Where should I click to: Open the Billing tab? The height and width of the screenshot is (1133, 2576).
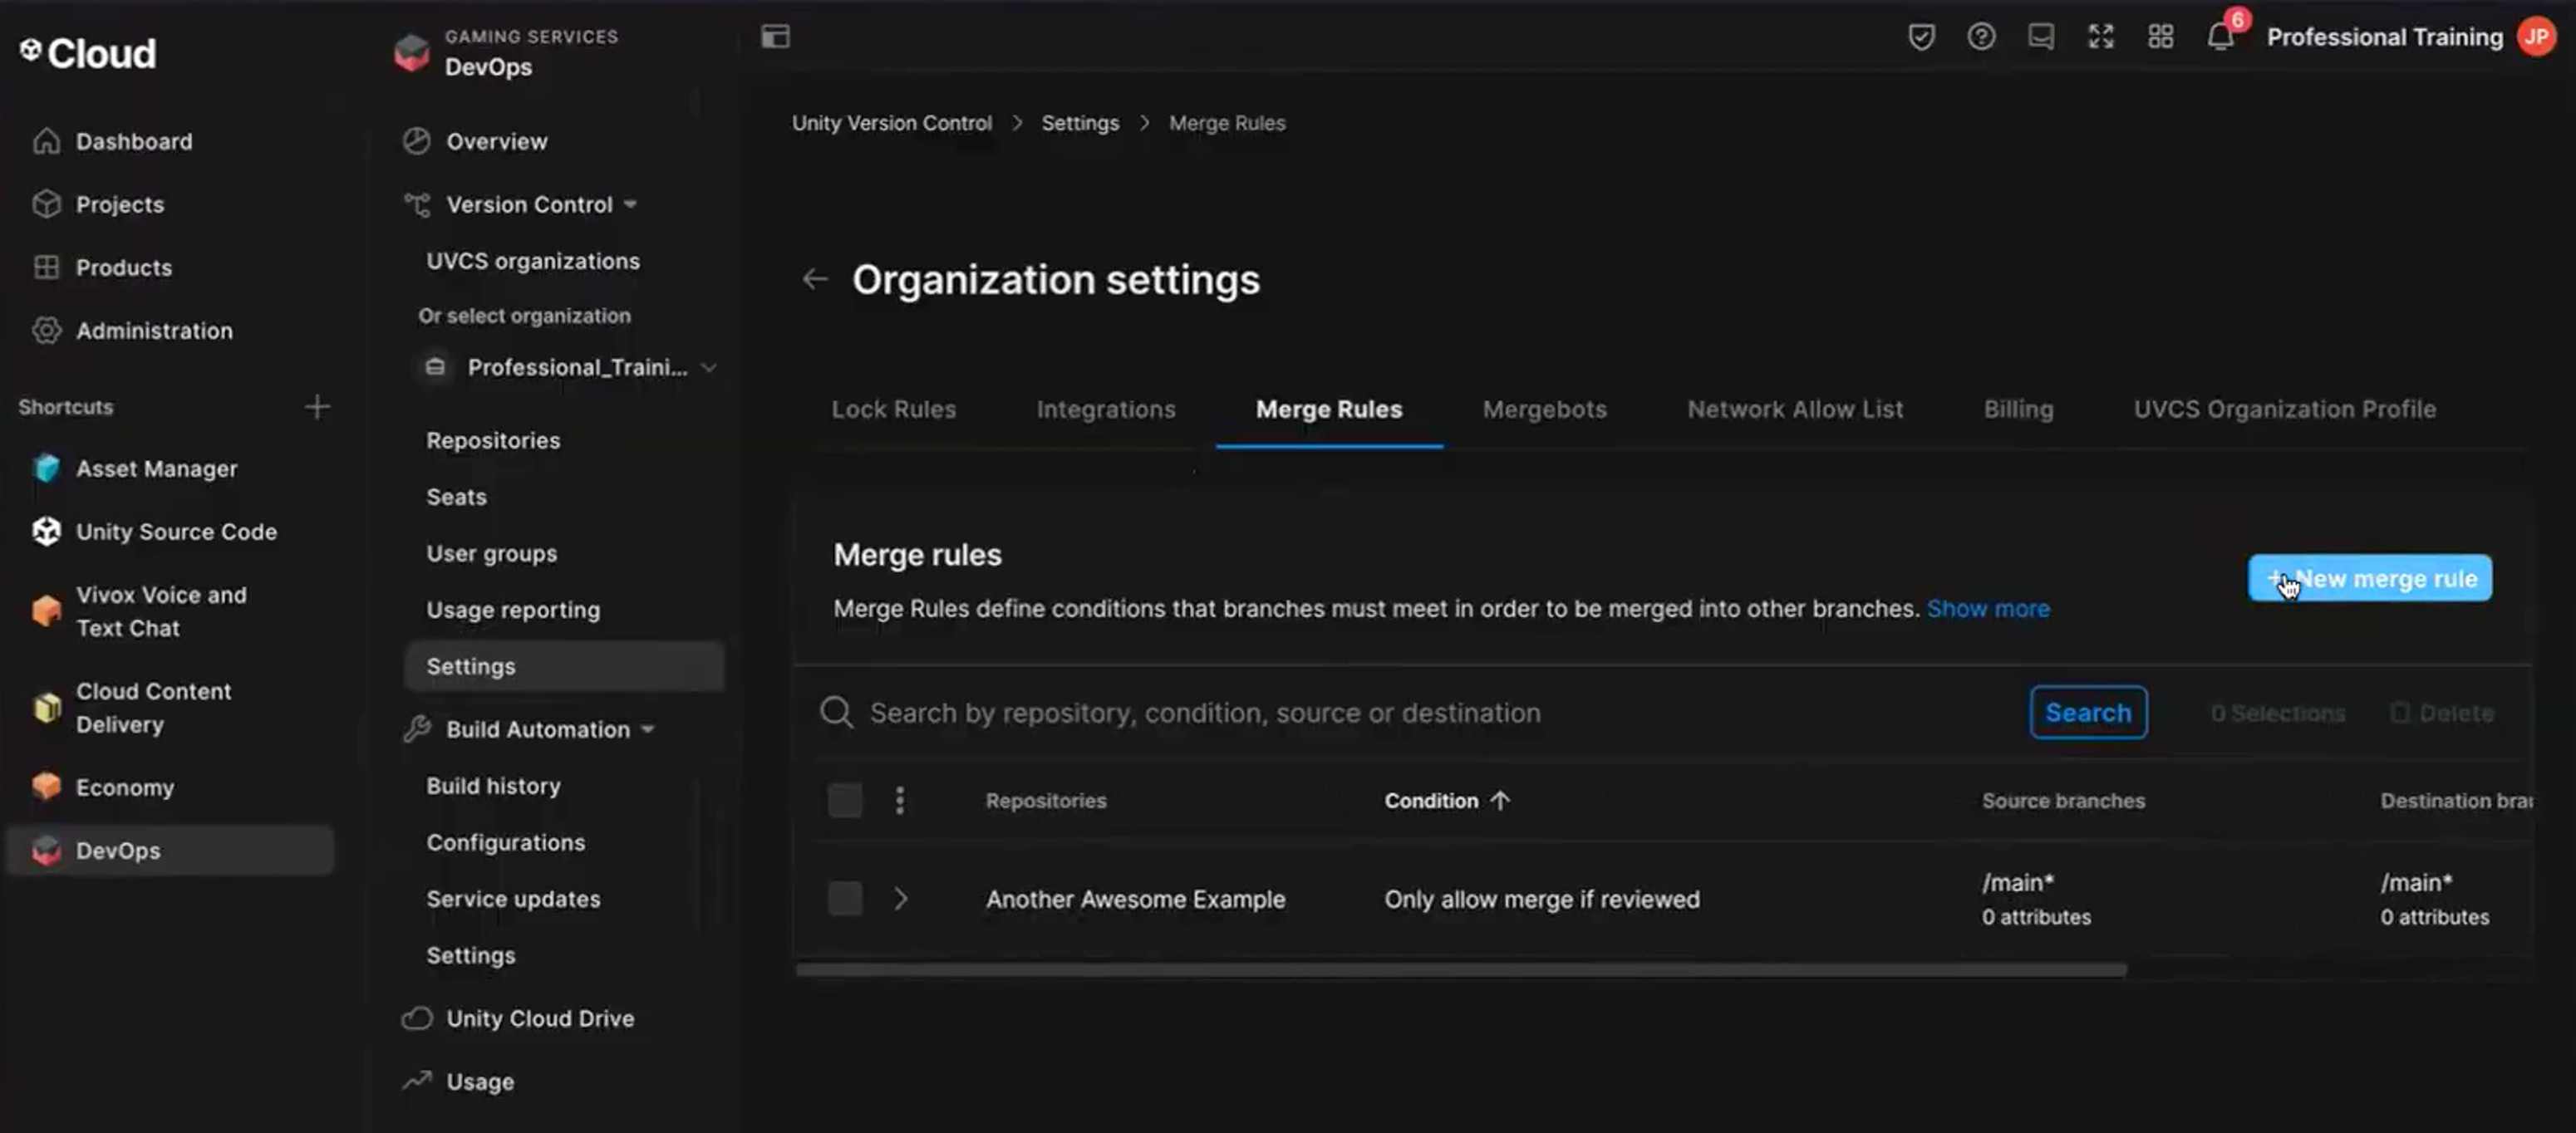coord(2018,409)
